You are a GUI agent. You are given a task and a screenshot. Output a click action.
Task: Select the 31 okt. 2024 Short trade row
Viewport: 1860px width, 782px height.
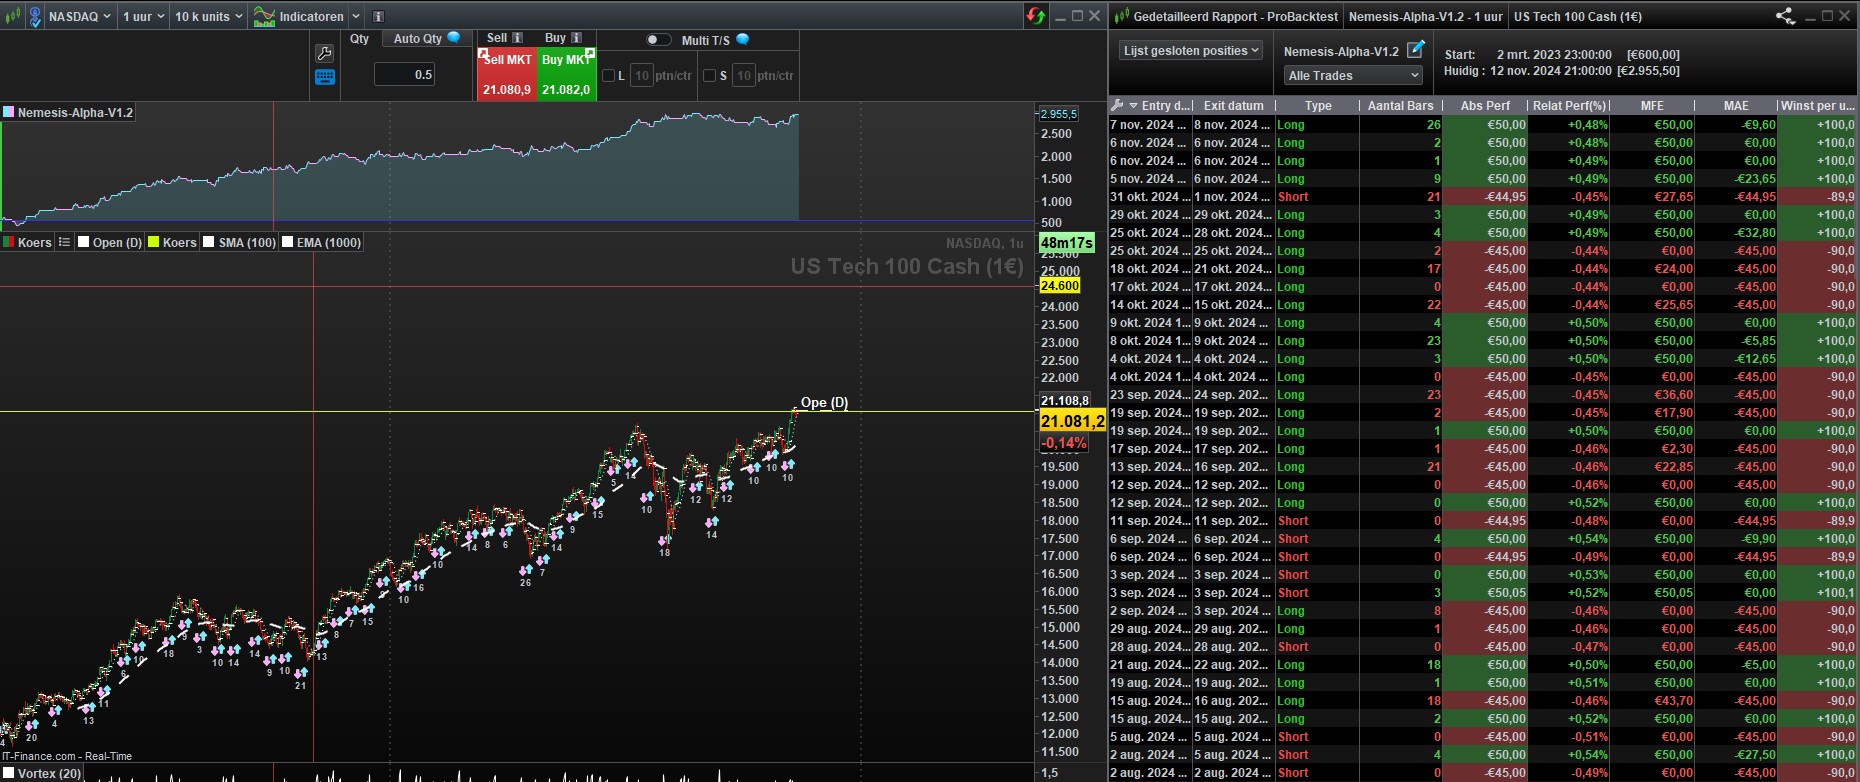[x=1483, y=197]
